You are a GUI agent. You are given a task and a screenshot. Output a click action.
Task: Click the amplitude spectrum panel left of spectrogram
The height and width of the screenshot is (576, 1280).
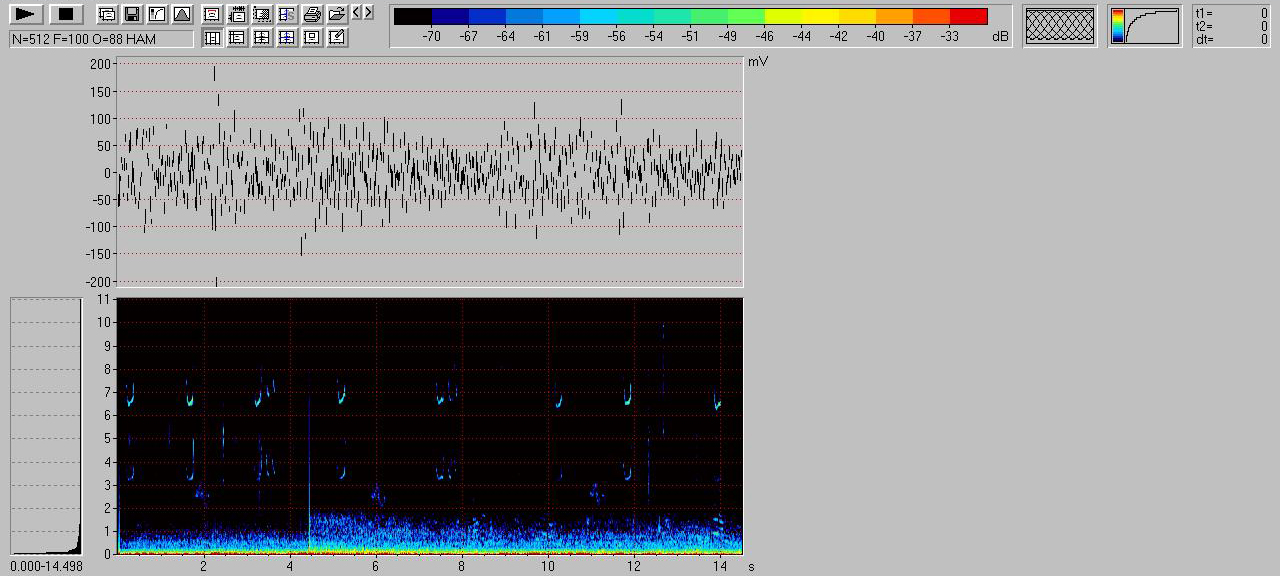coord(45,425)
